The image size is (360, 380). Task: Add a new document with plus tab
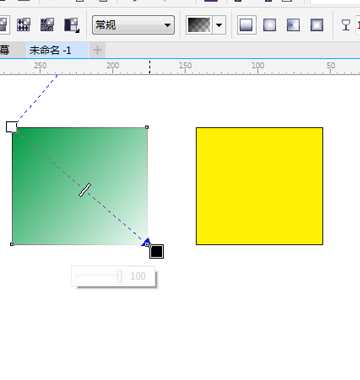pyautogui.click(x=98, y=50)
